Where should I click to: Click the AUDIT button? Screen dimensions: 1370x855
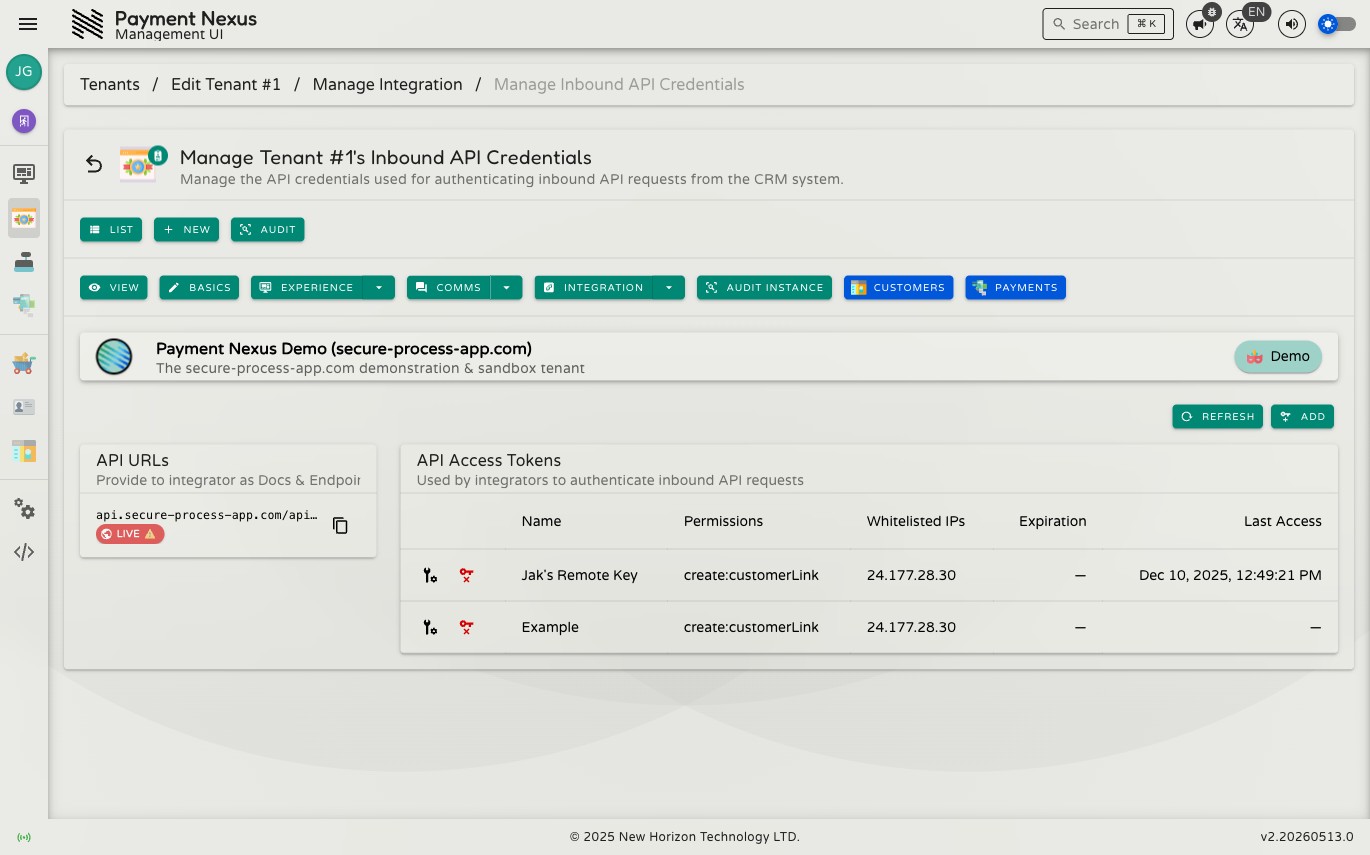point(267,229)
